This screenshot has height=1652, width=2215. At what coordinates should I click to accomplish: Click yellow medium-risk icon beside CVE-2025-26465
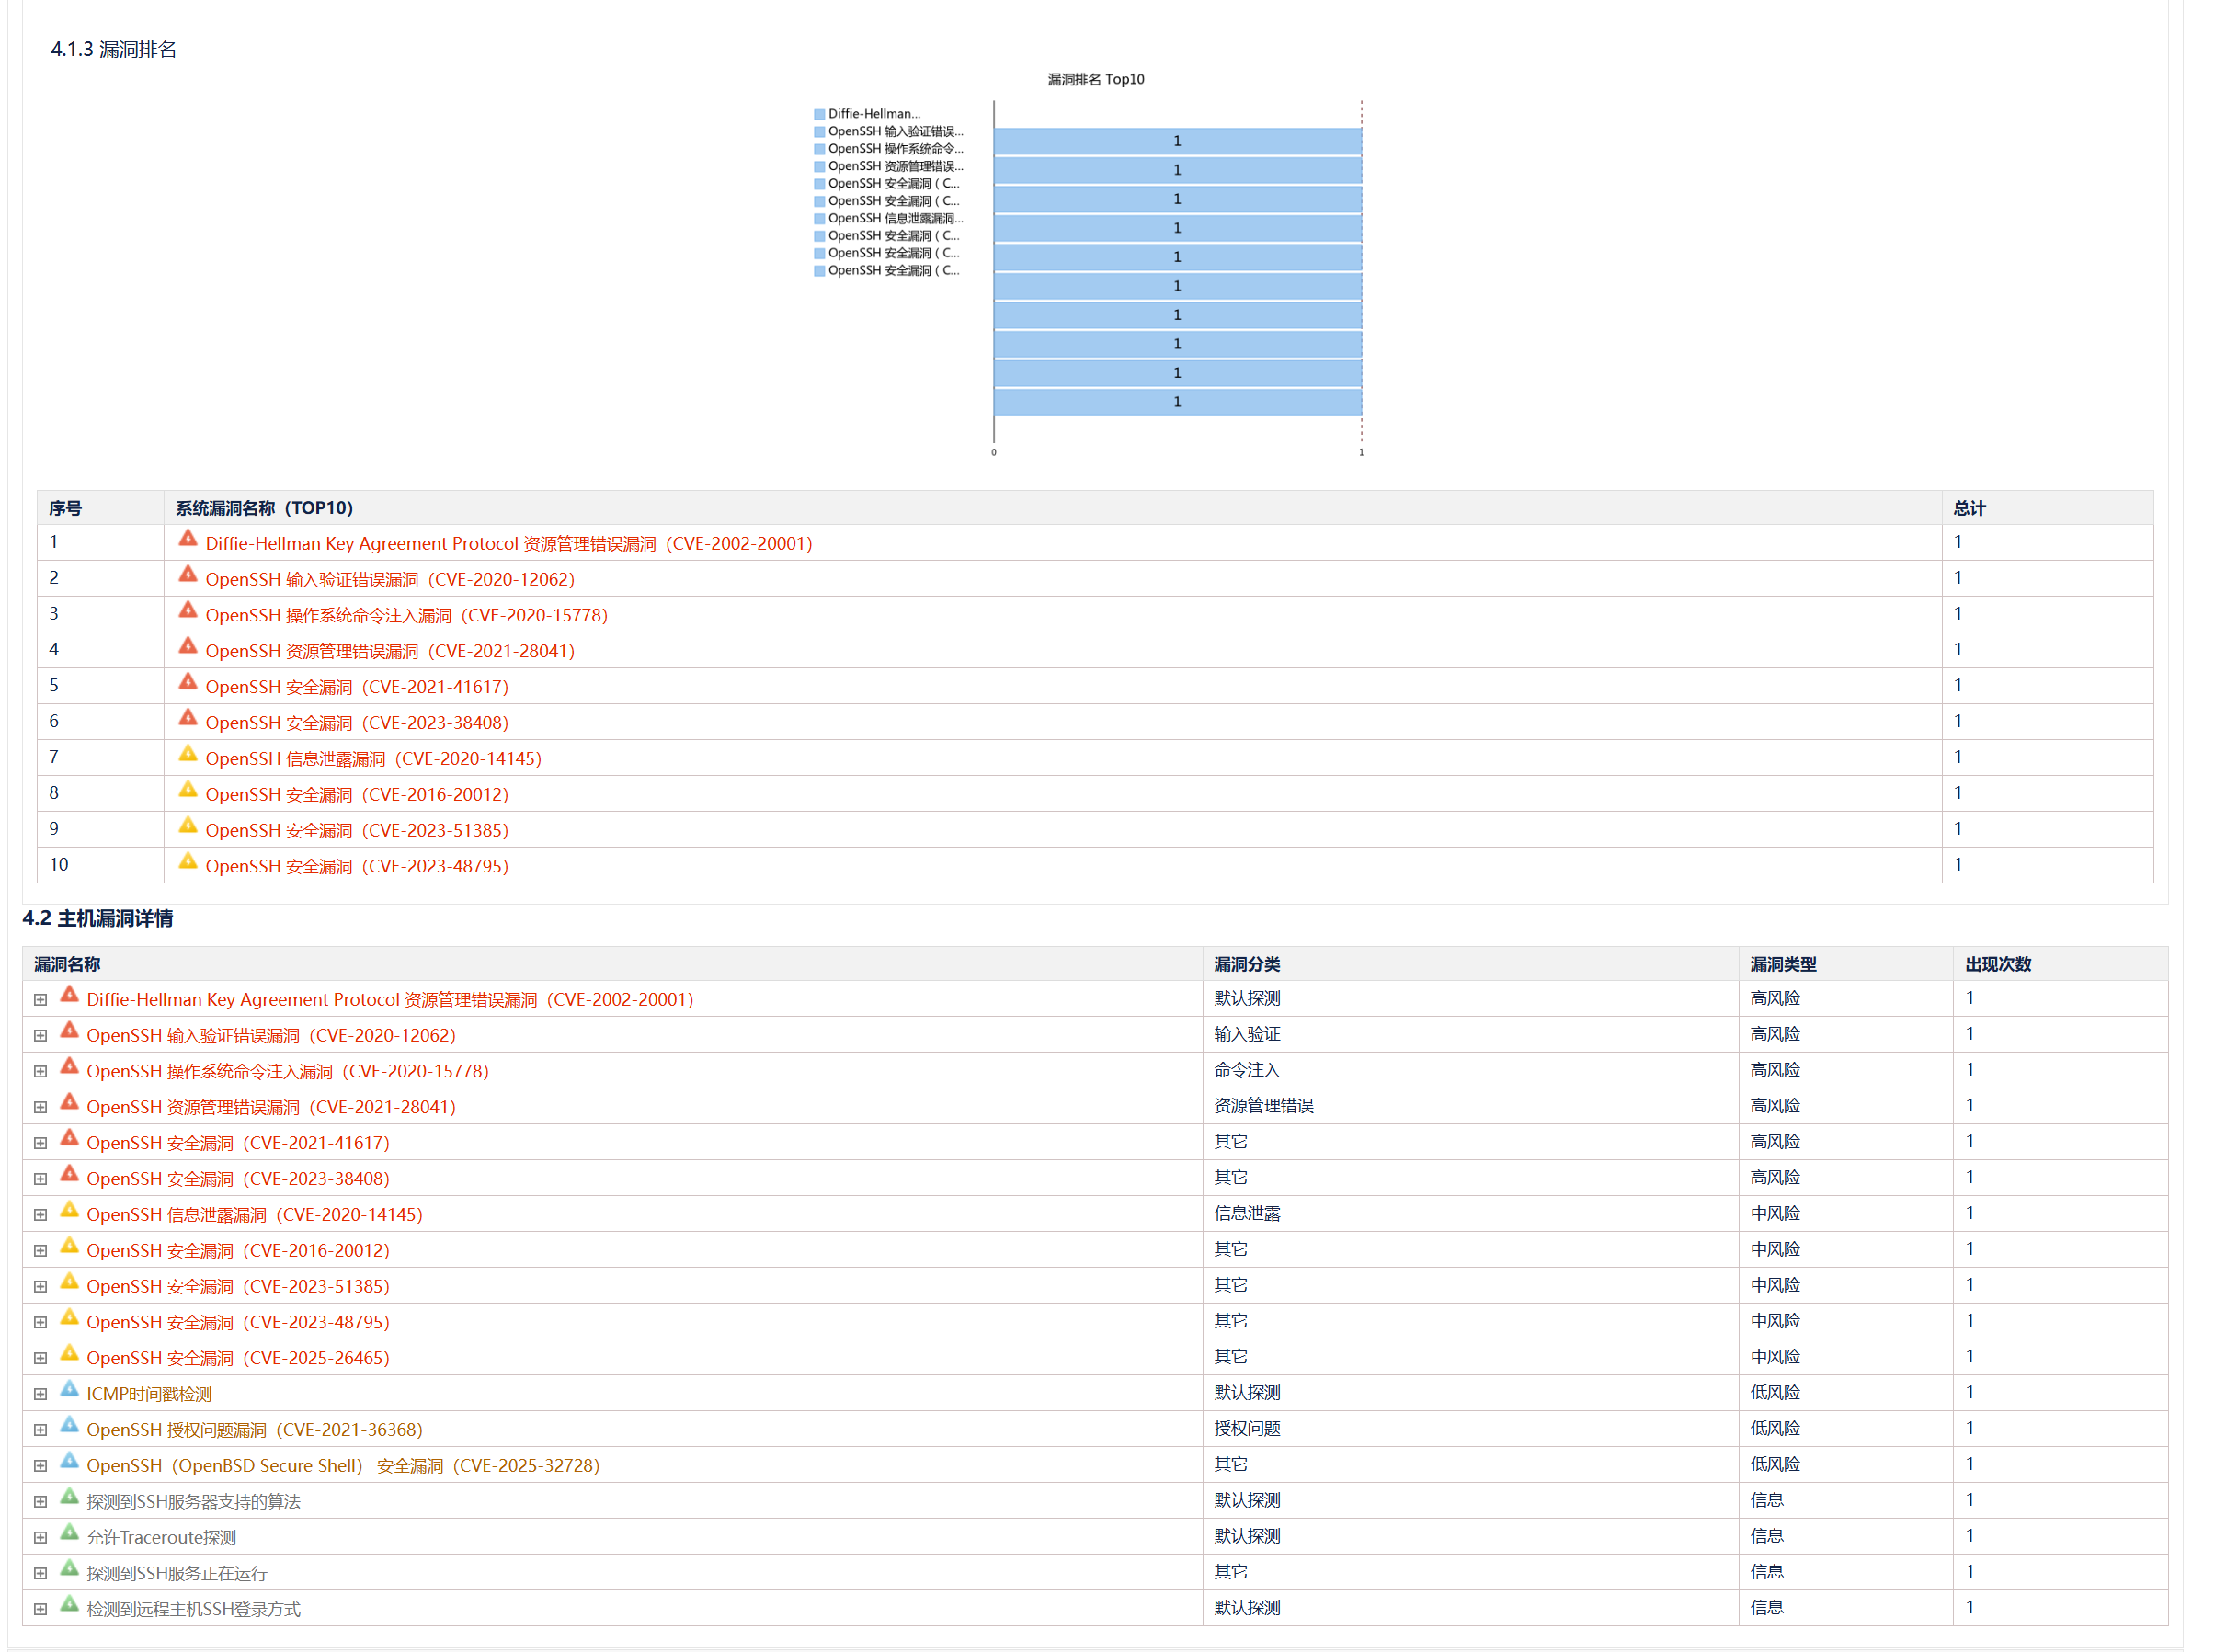[x=69, y=1354]
